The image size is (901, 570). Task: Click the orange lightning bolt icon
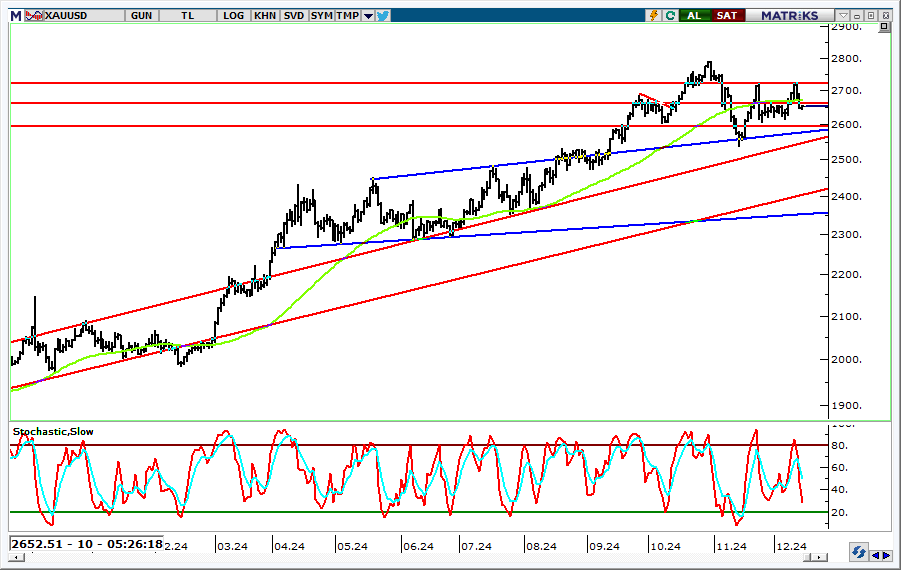click(654, 15)
